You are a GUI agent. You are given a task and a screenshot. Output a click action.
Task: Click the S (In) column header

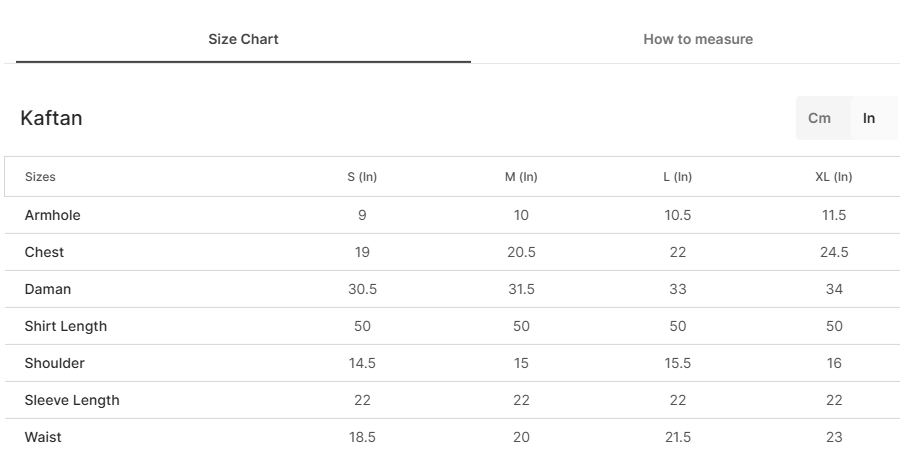pos(362,177)
